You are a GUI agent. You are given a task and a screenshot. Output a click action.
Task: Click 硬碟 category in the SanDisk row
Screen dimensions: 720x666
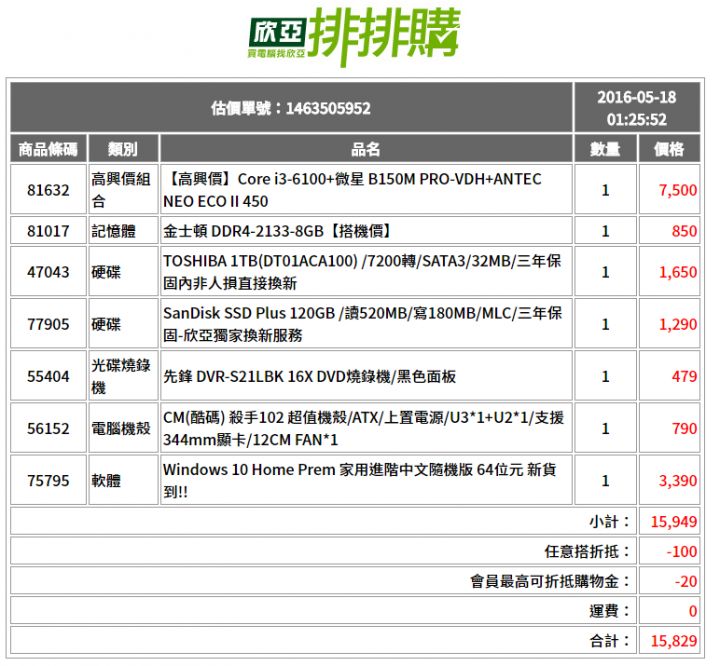123,324
